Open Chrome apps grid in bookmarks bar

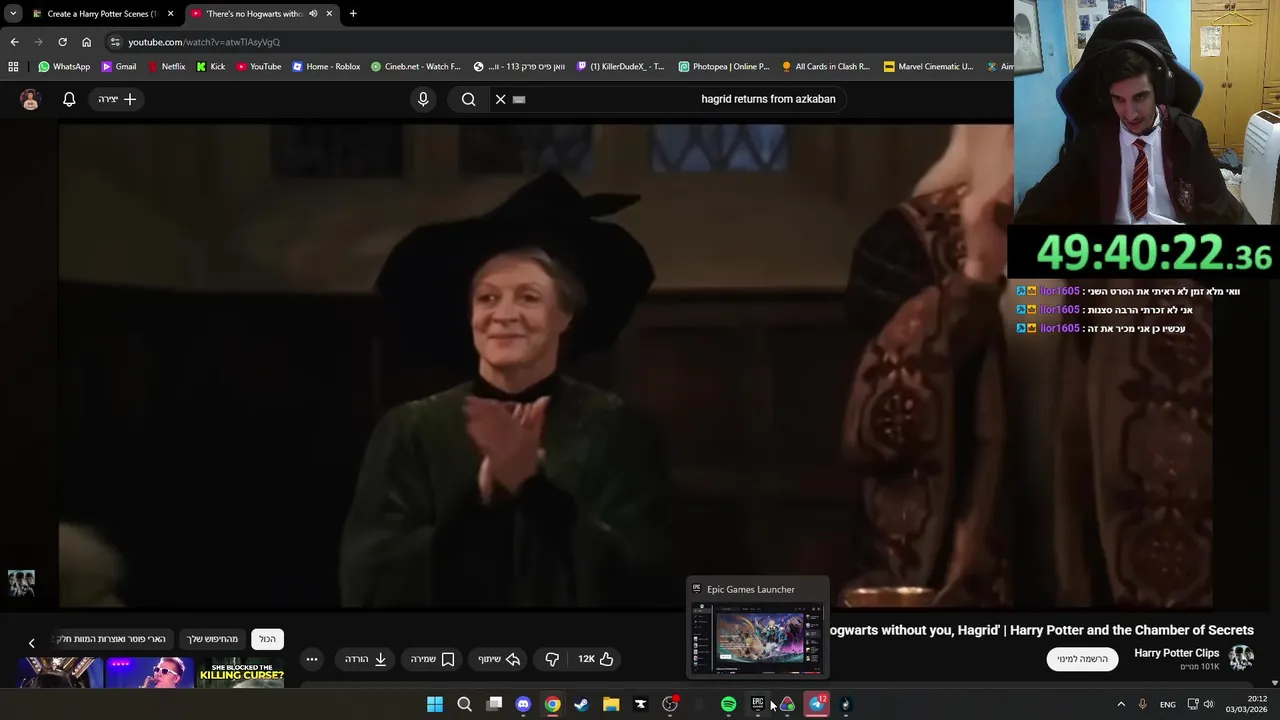tap(13, 67)
